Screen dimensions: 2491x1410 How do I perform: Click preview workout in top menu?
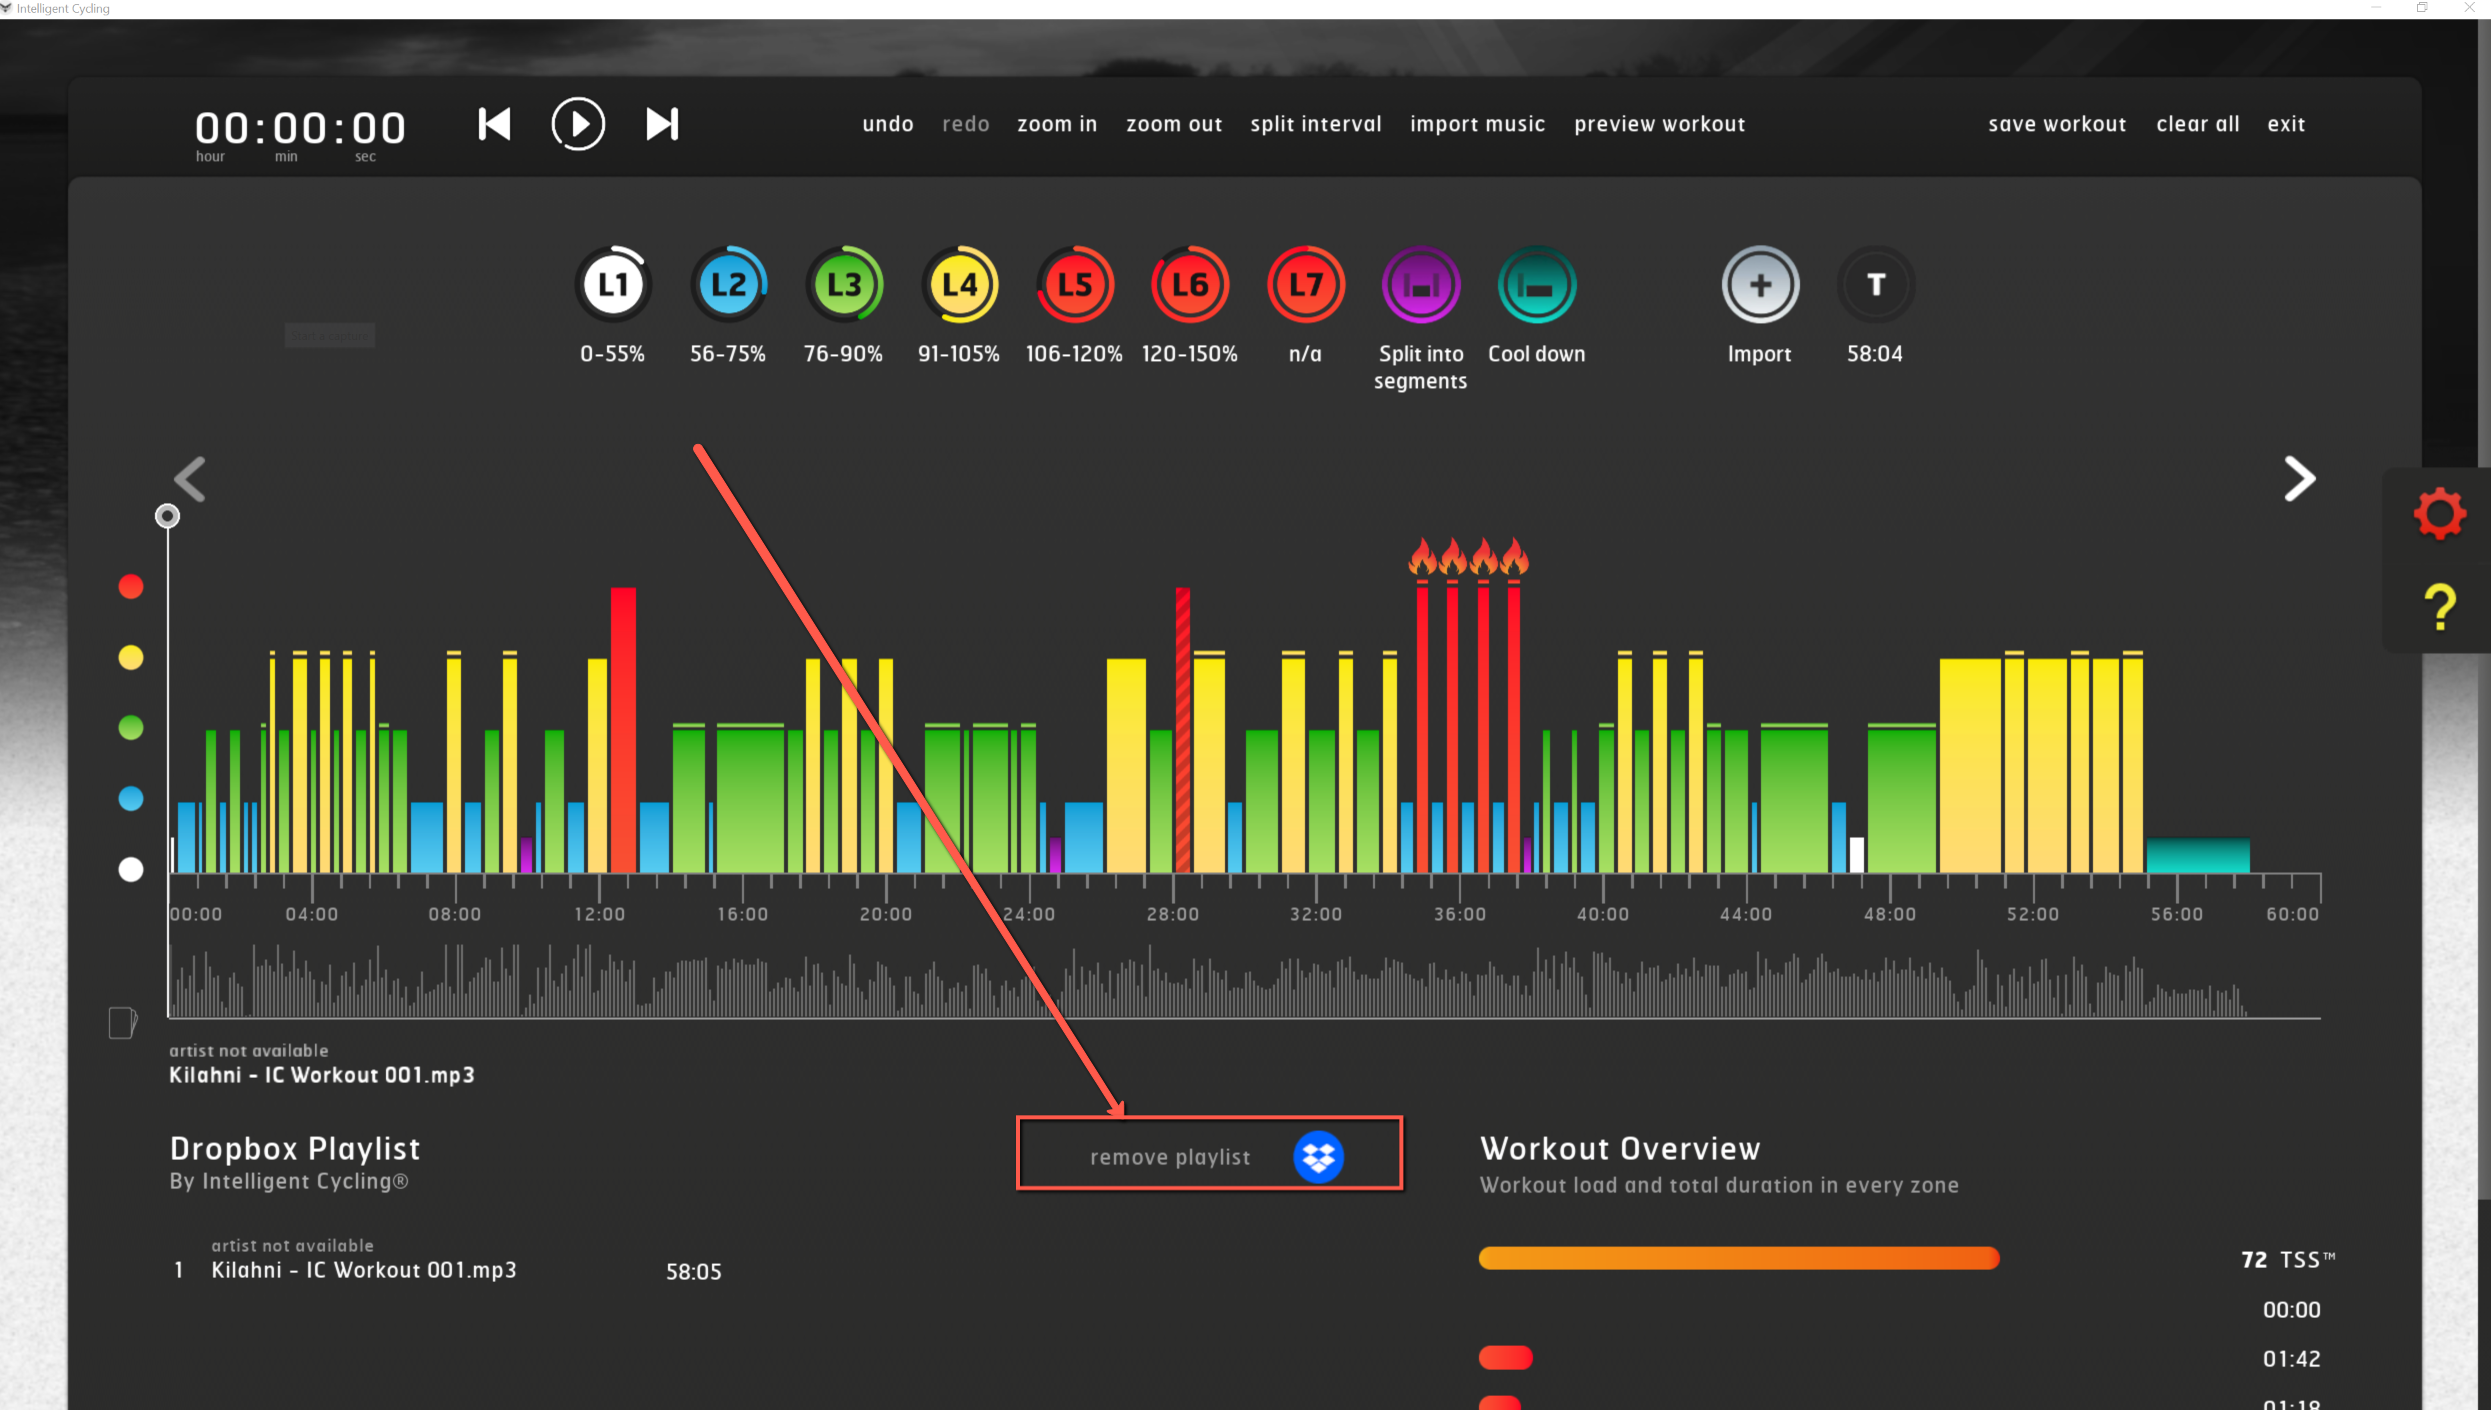pos(1659,124)
